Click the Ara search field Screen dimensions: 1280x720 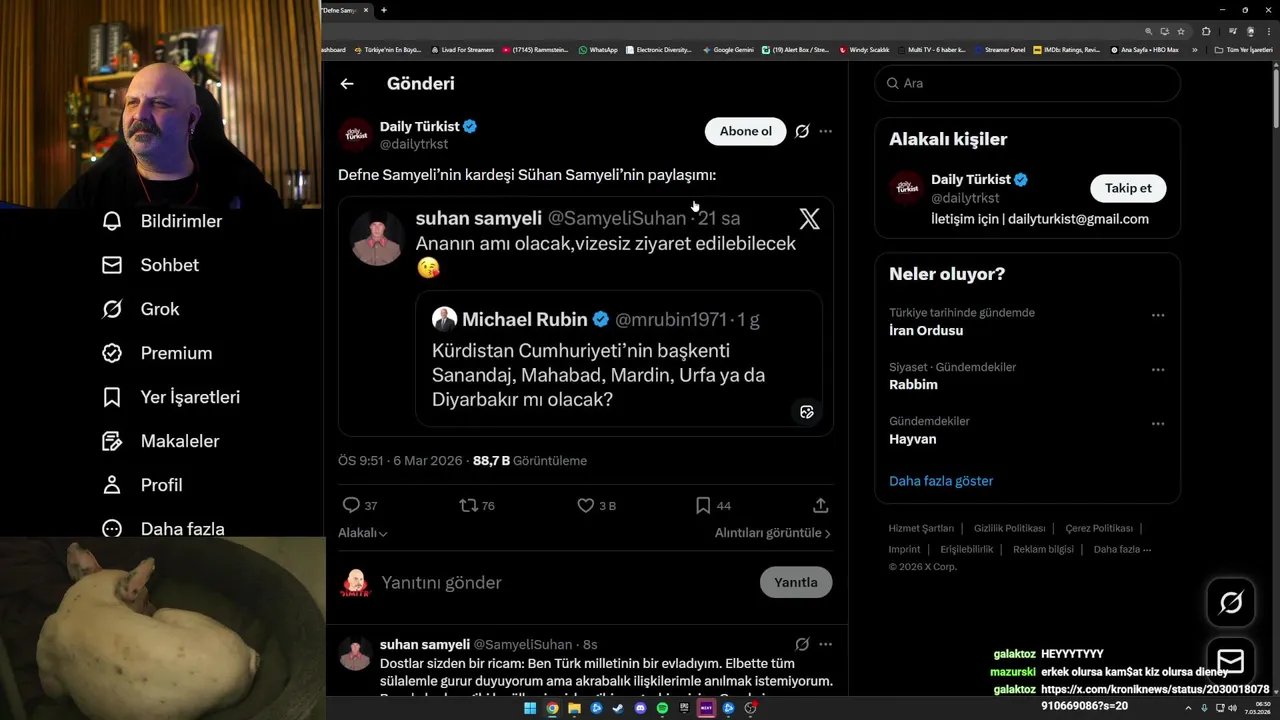coord(1027,83)
